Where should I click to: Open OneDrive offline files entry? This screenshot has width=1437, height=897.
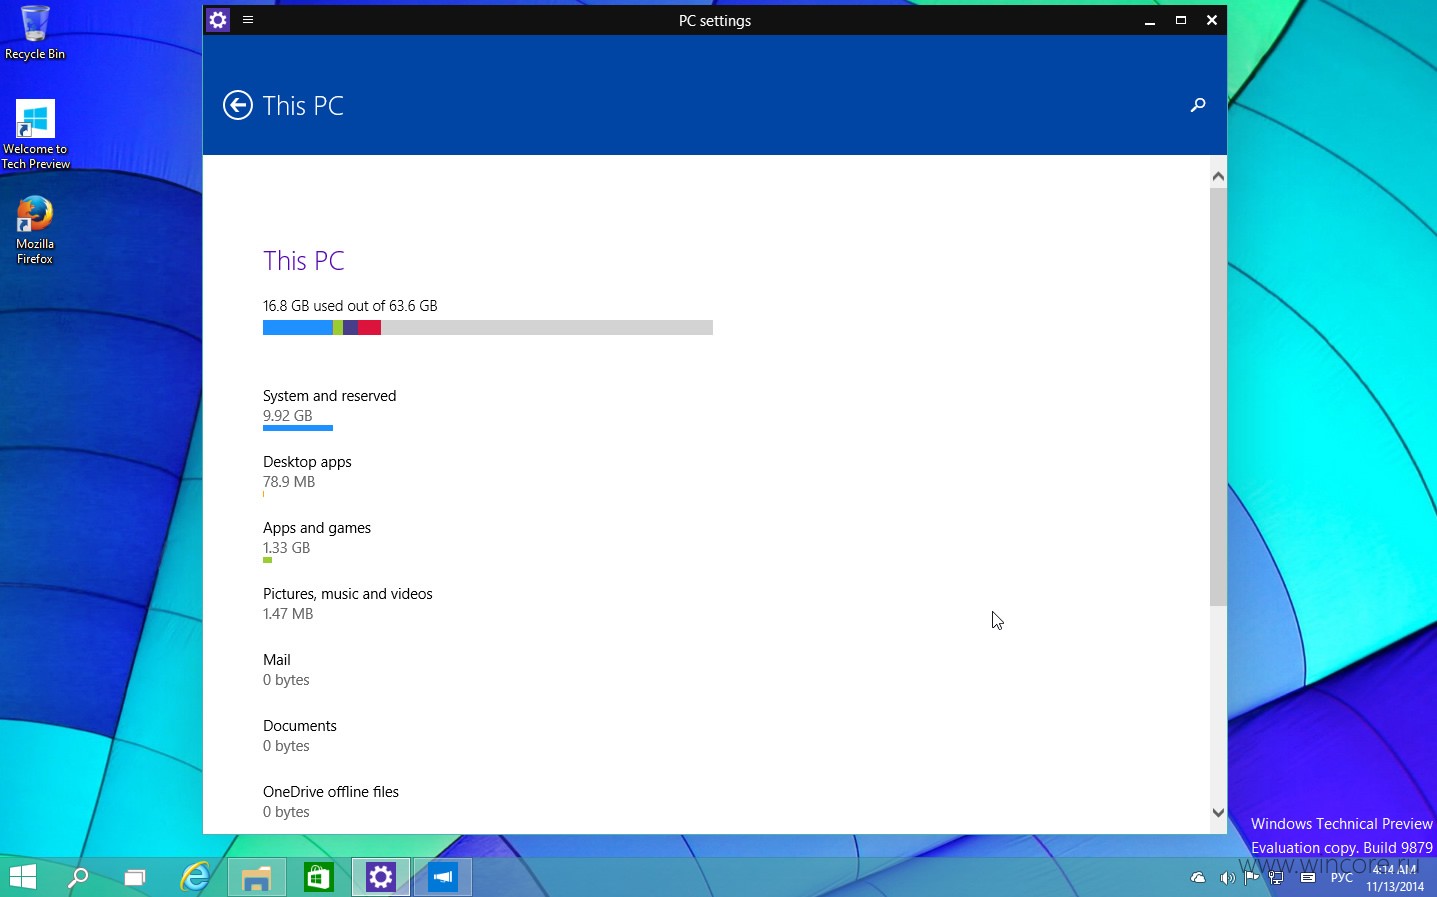(331, 801)
